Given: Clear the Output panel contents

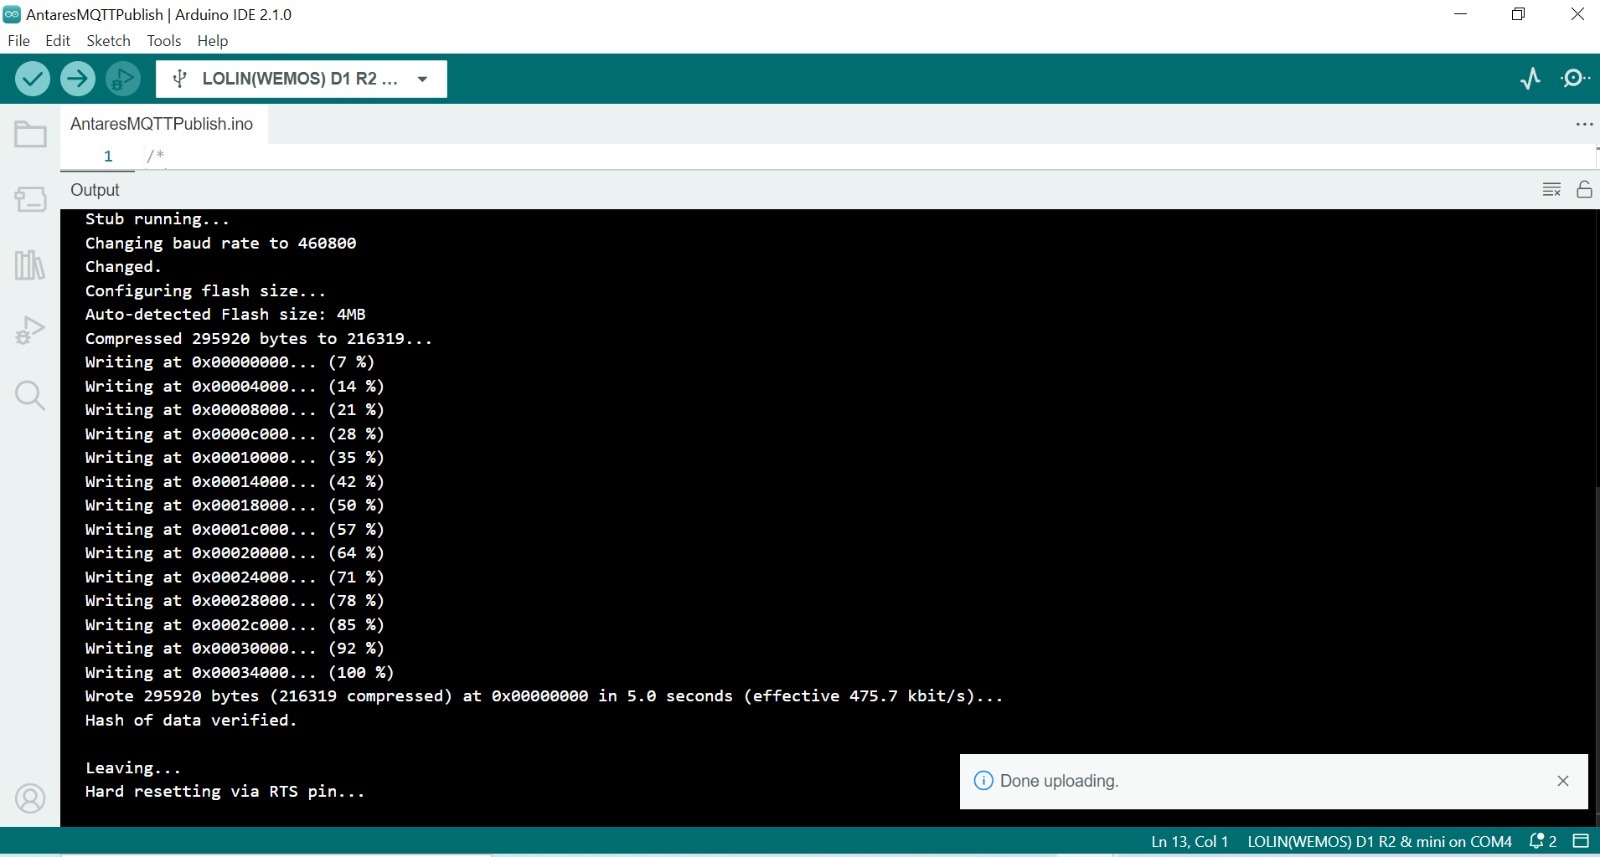Looking at the screenshot, I should (x=1552, y=190).
